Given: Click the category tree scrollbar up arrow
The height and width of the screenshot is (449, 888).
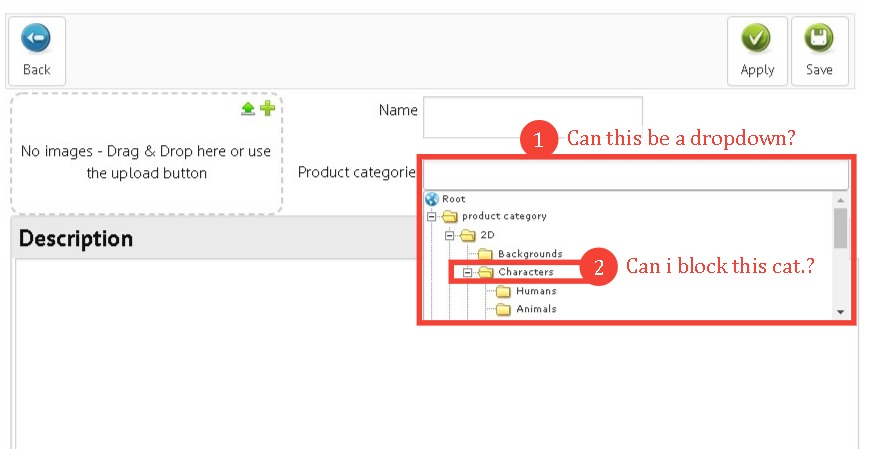Looking at the screenshot, I should coord(840,200).
